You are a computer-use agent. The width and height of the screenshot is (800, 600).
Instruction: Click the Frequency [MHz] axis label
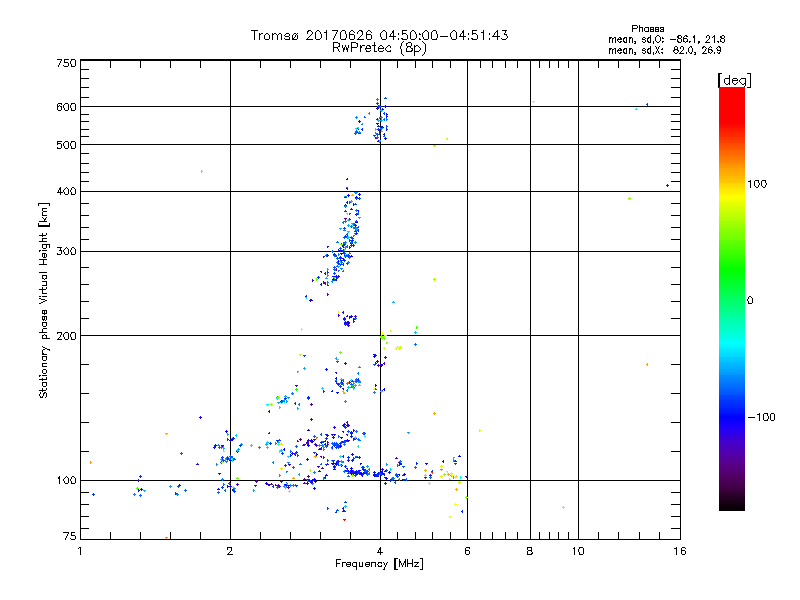[379, 565]
